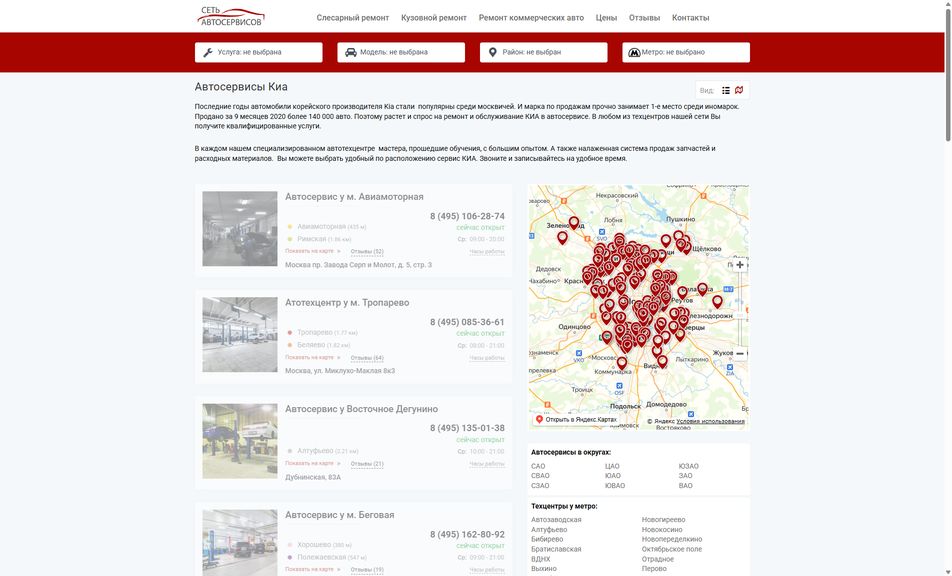Image resolution: width=952 pixels, height=576 pixels.
Task: Open photo of Автосервис у Восточное Дегунино
Action: tap(240, 441)
